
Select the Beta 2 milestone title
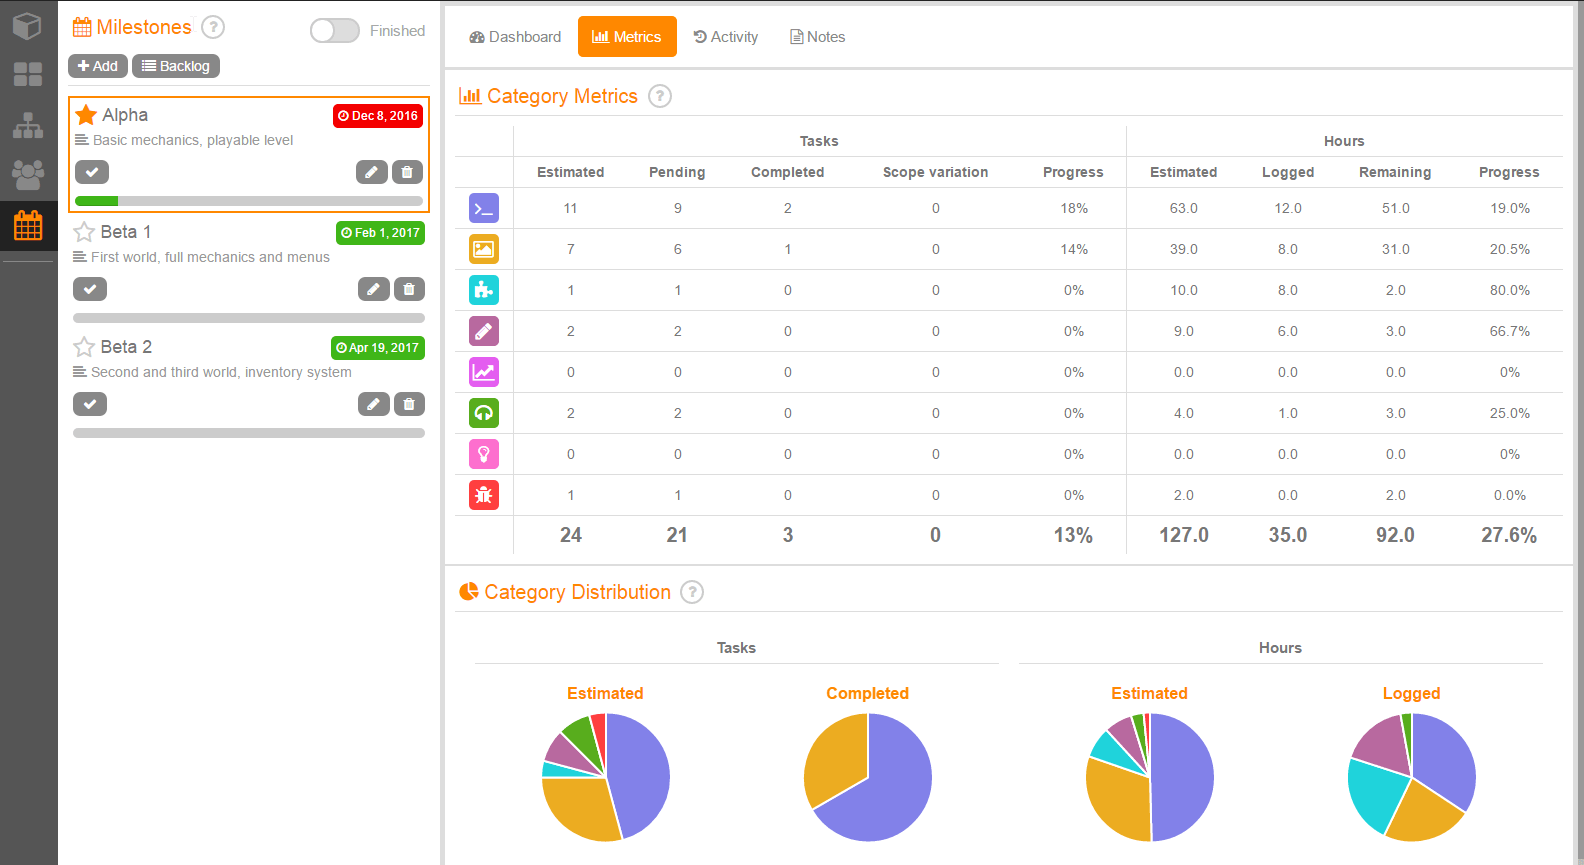(x=126, y=347)
